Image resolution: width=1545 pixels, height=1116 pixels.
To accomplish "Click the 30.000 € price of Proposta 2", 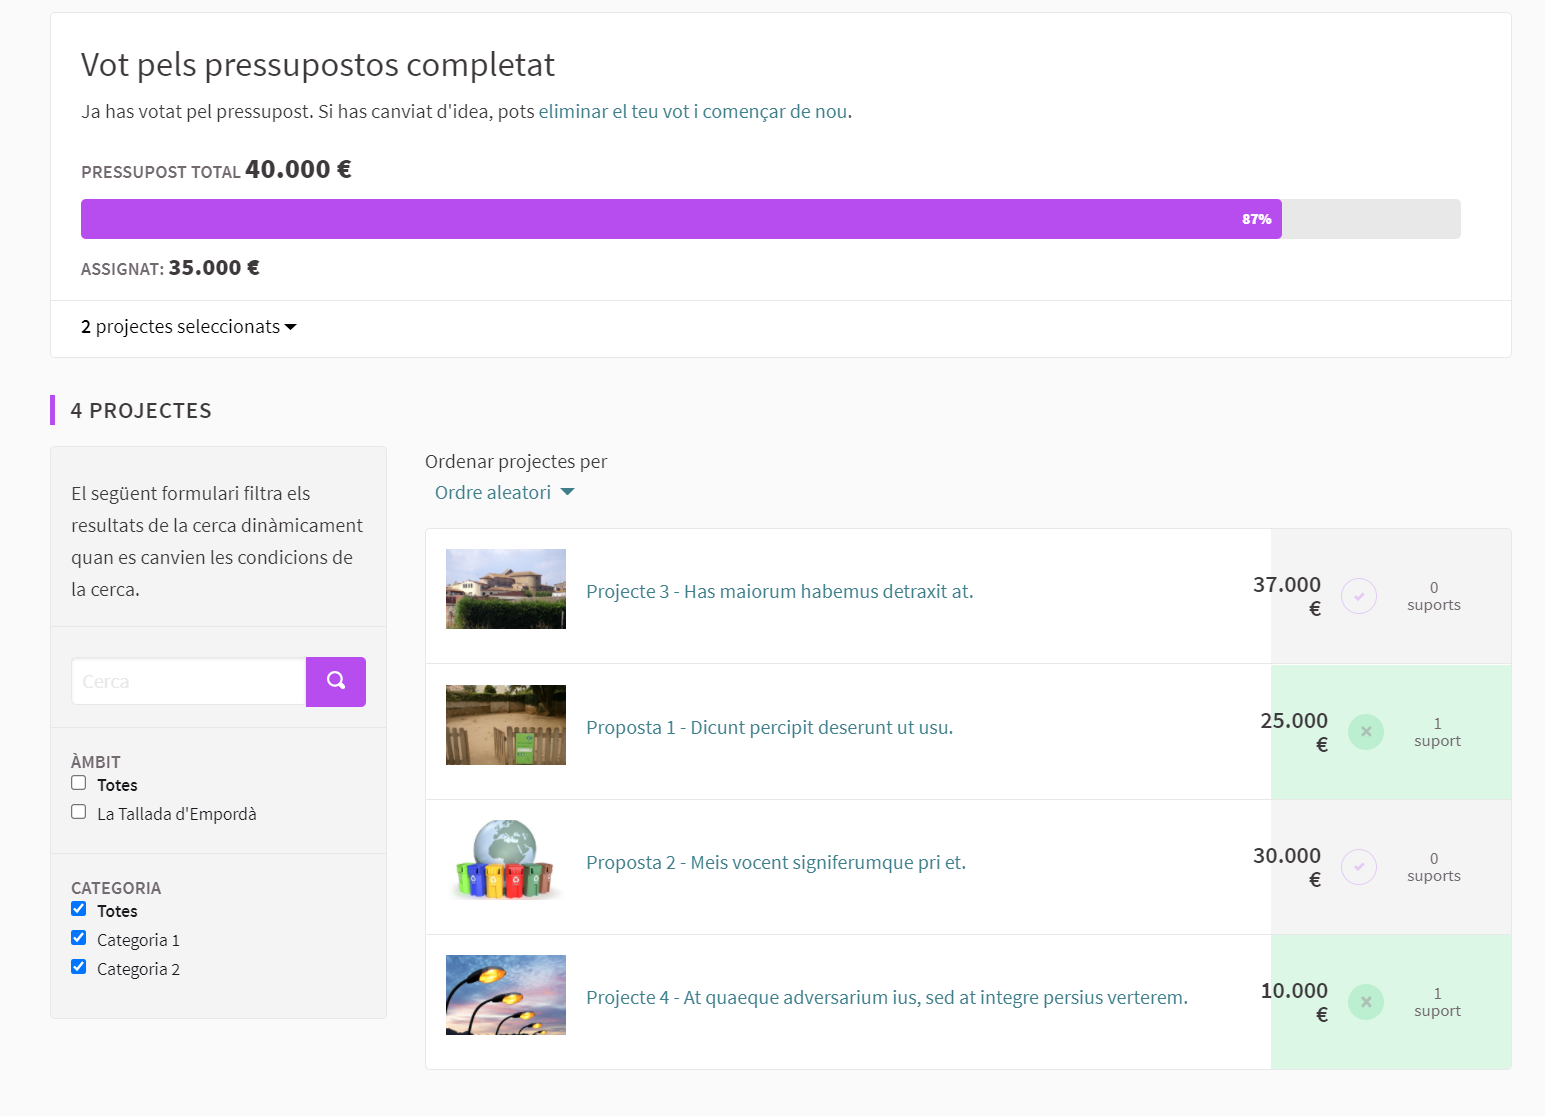I will pyautogui.click(x=1287, y=867).
